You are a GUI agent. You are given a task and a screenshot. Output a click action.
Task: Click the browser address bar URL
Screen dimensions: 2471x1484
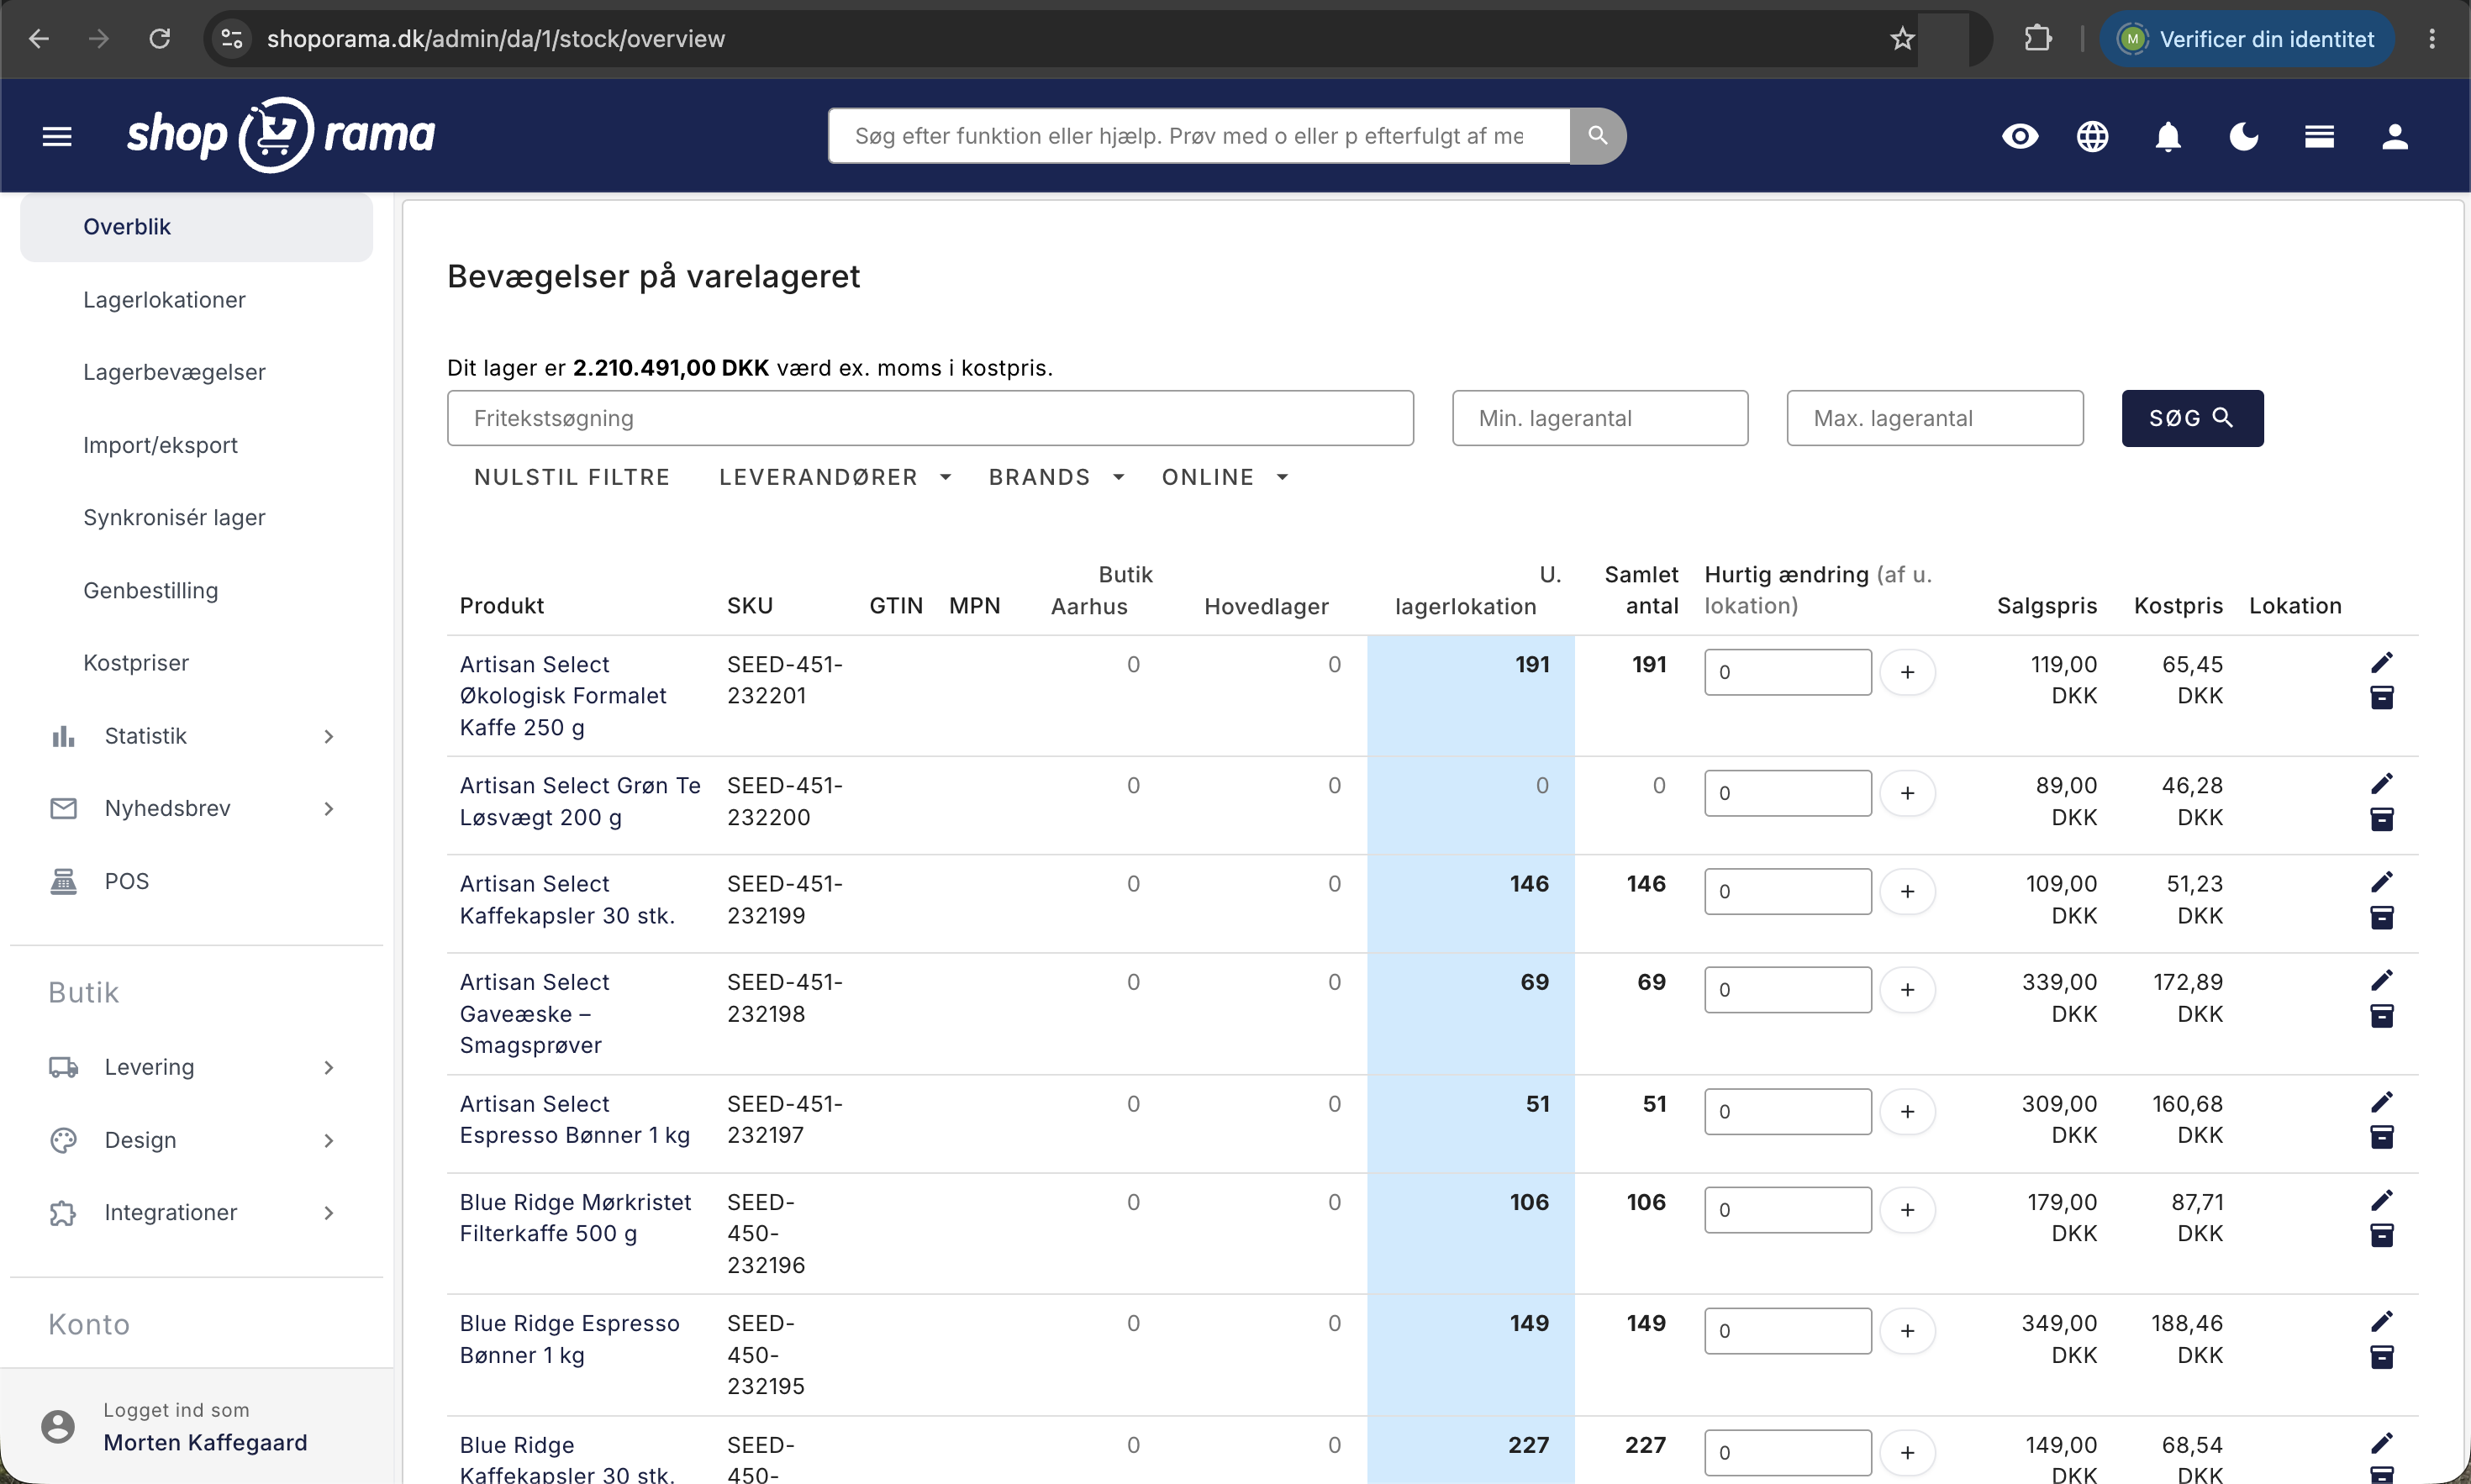pyautogui.click(x=495, y=39)
